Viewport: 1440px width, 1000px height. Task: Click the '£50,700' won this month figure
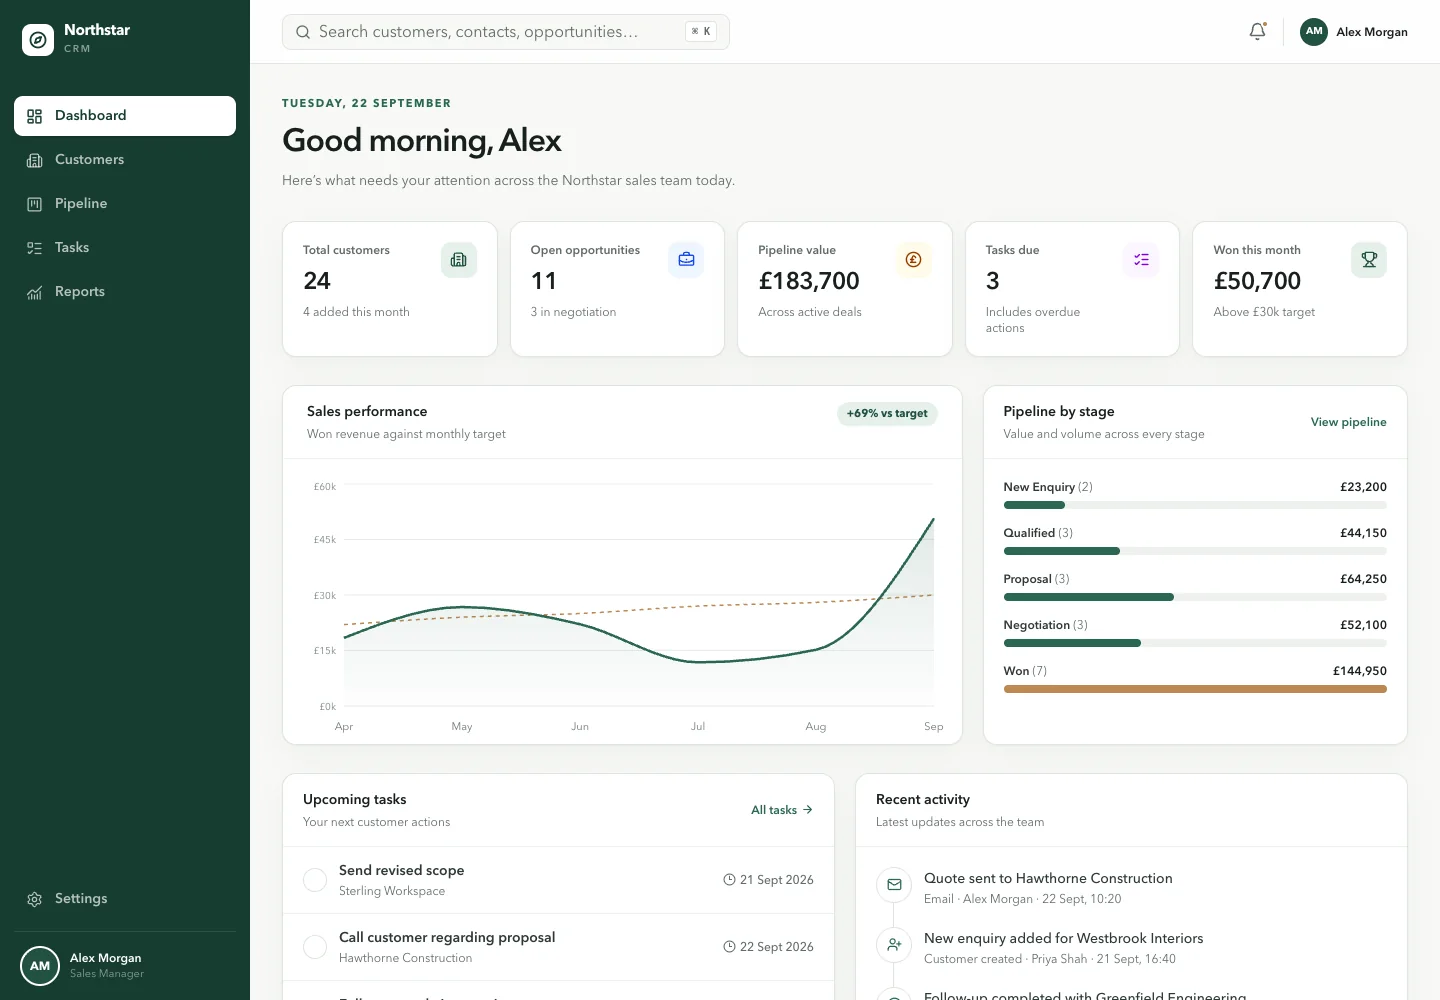point(1257,281)
